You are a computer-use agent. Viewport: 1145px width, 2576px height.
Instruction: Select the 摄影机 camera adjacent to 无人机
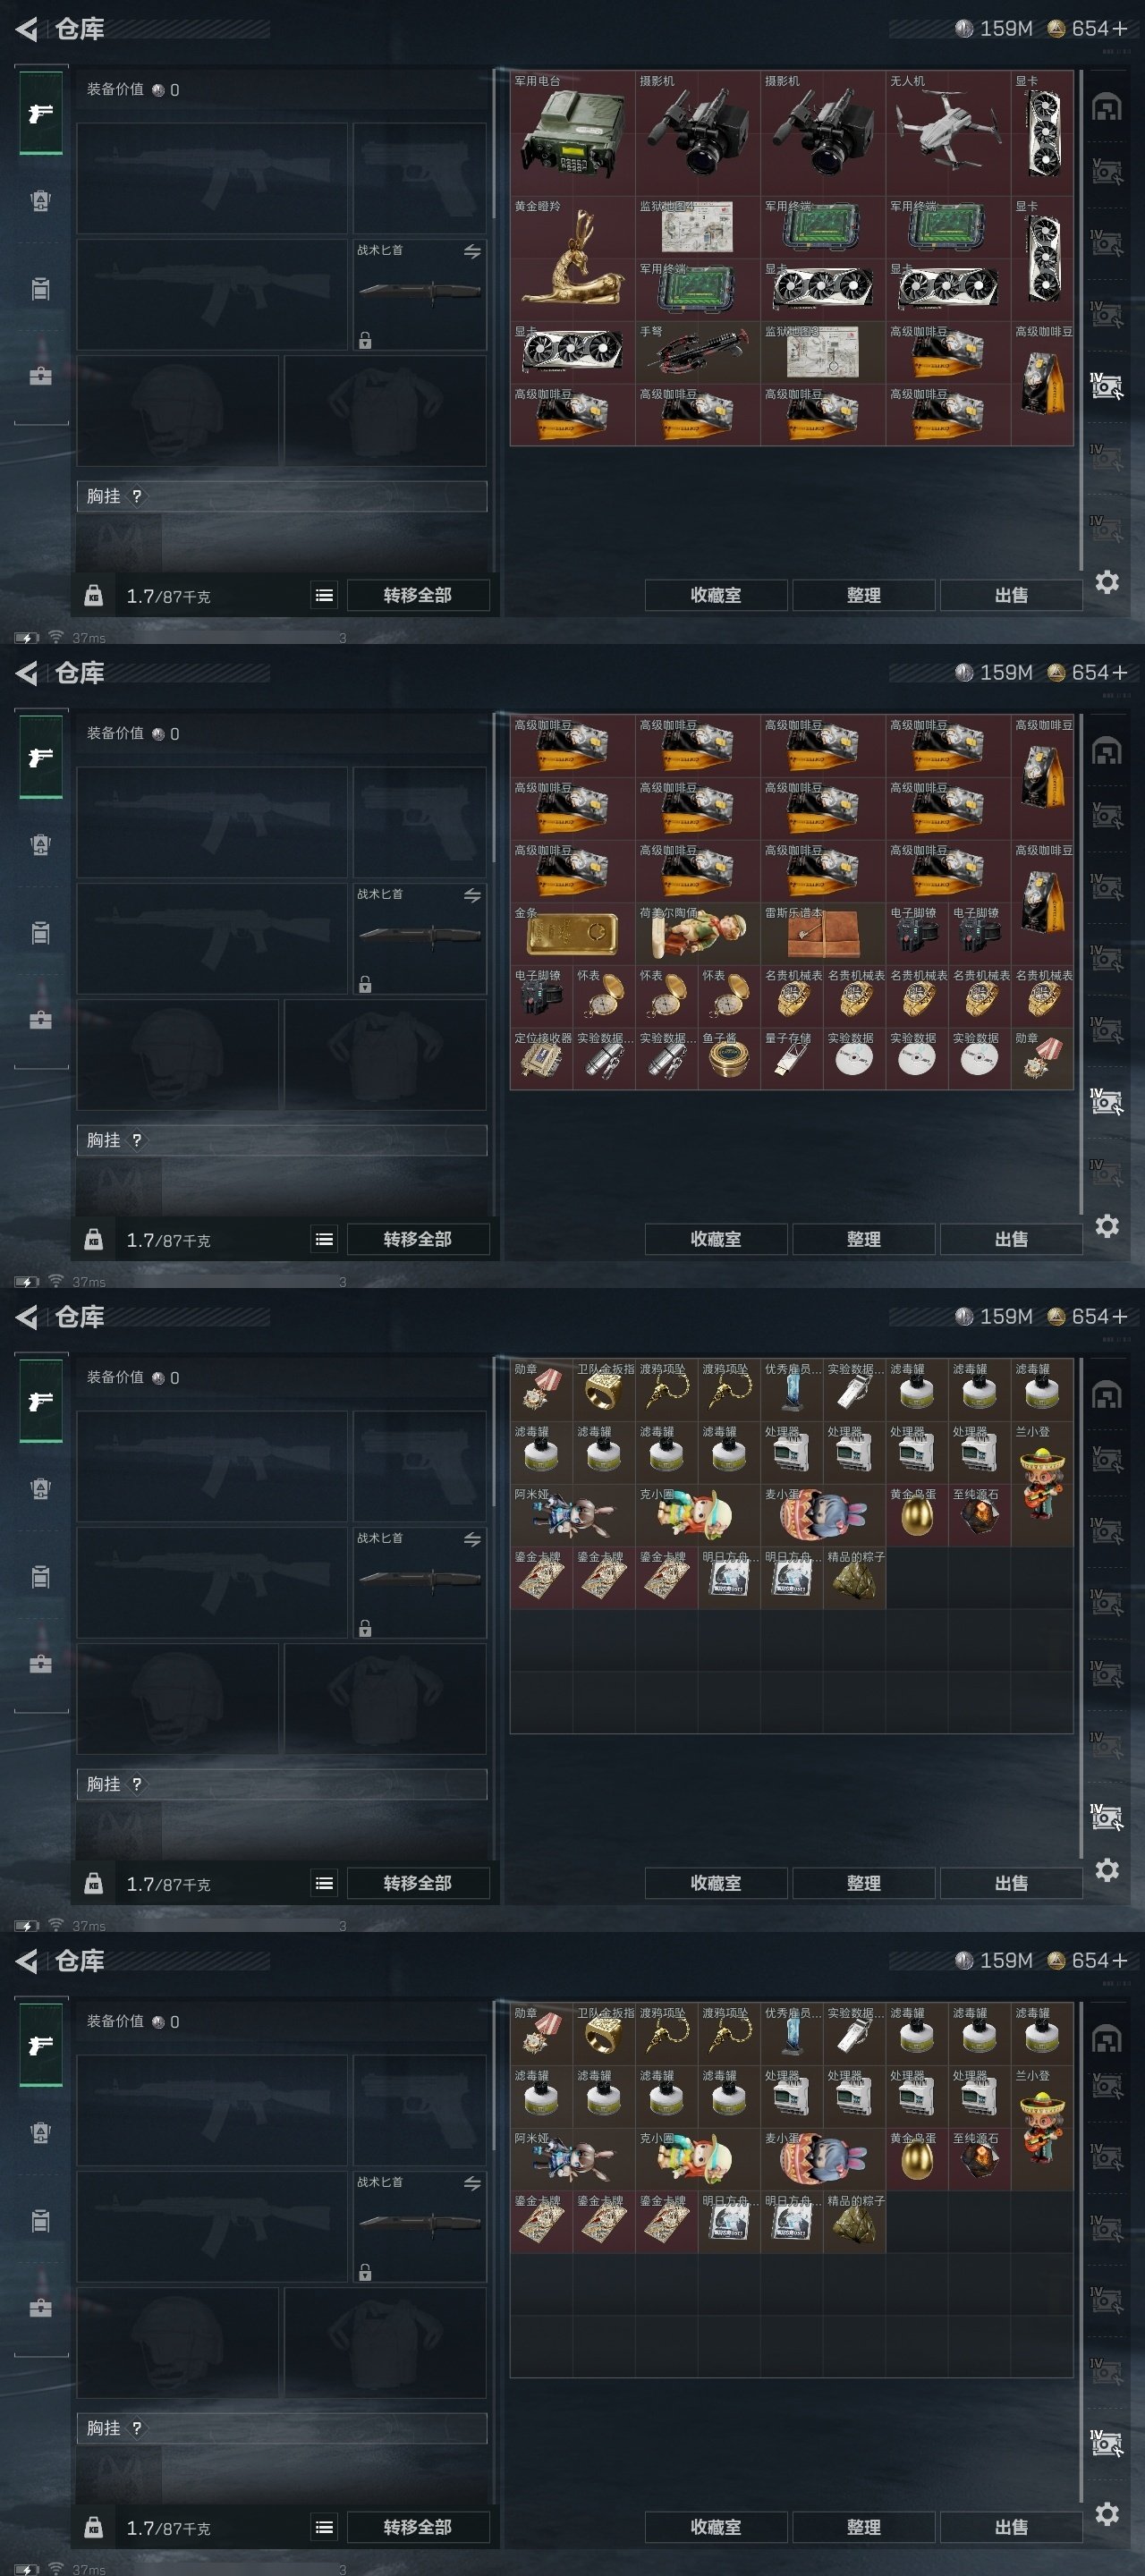(823, 133)
